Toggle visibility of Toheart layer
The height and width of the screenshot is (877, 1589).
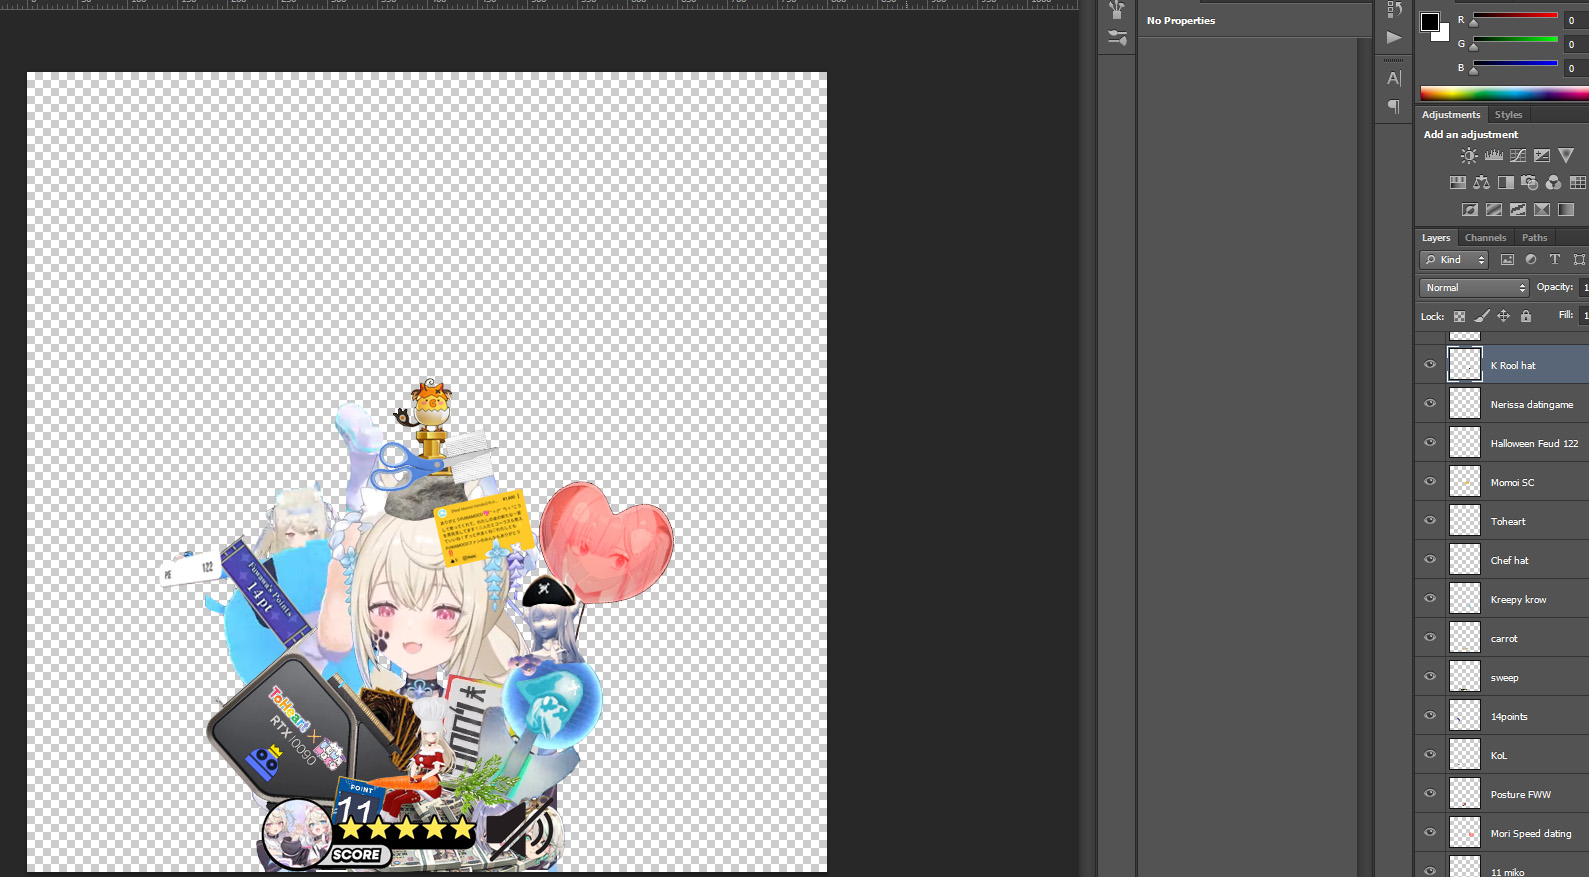coord(1430,521)
